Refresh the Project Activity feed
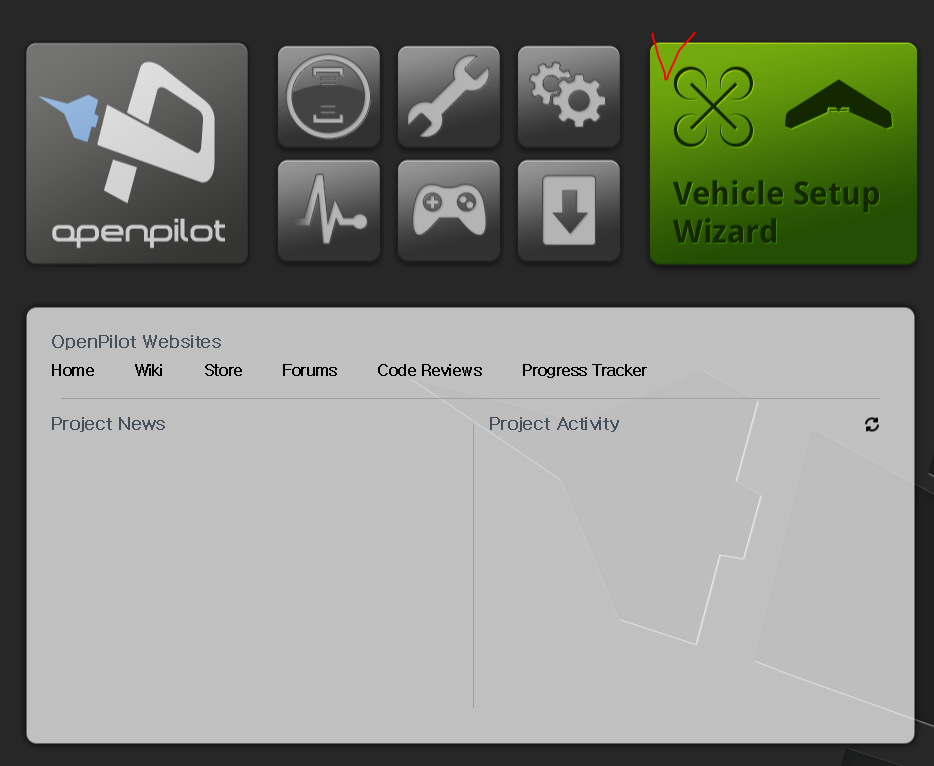Image resolution: width=934 pixels, height=766 pixels. [872, 424]
